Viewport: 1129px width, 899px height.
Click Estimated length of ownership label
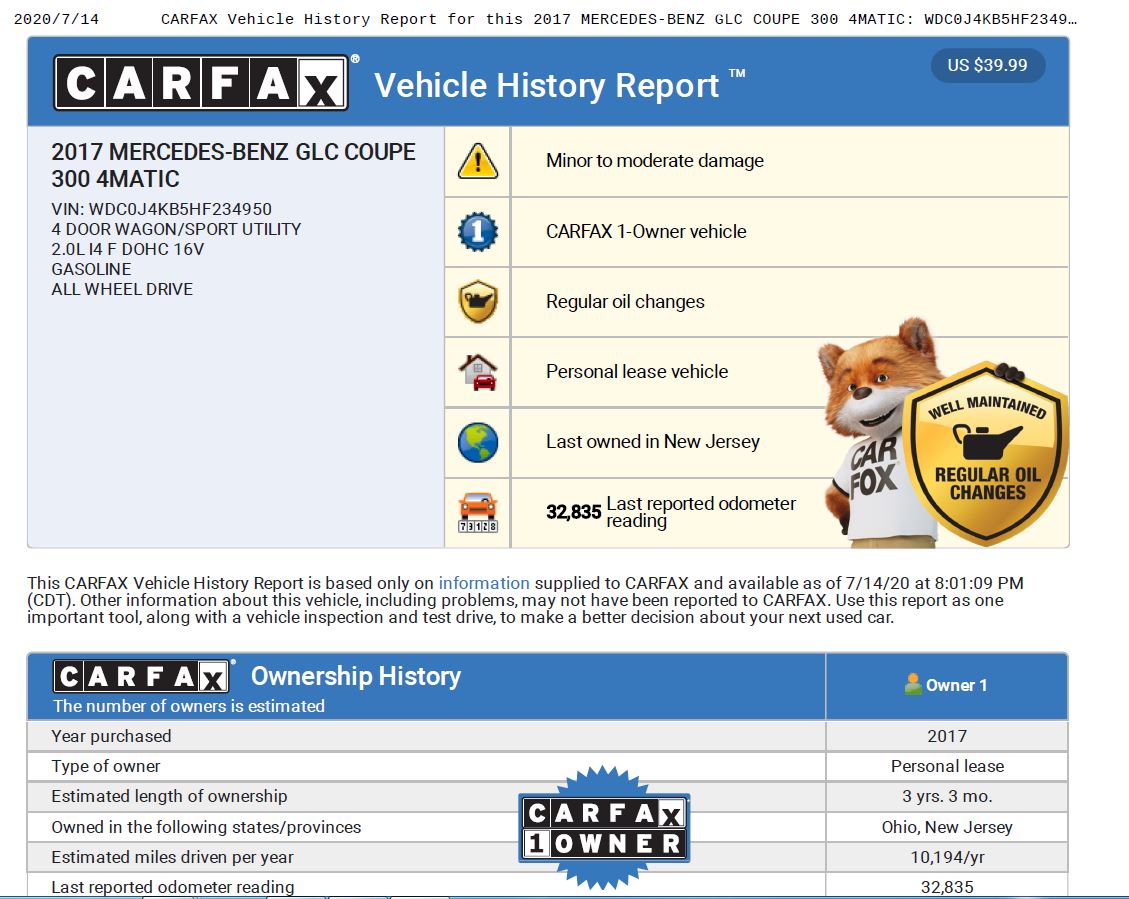pyautogui.click(x=169, y=796)
